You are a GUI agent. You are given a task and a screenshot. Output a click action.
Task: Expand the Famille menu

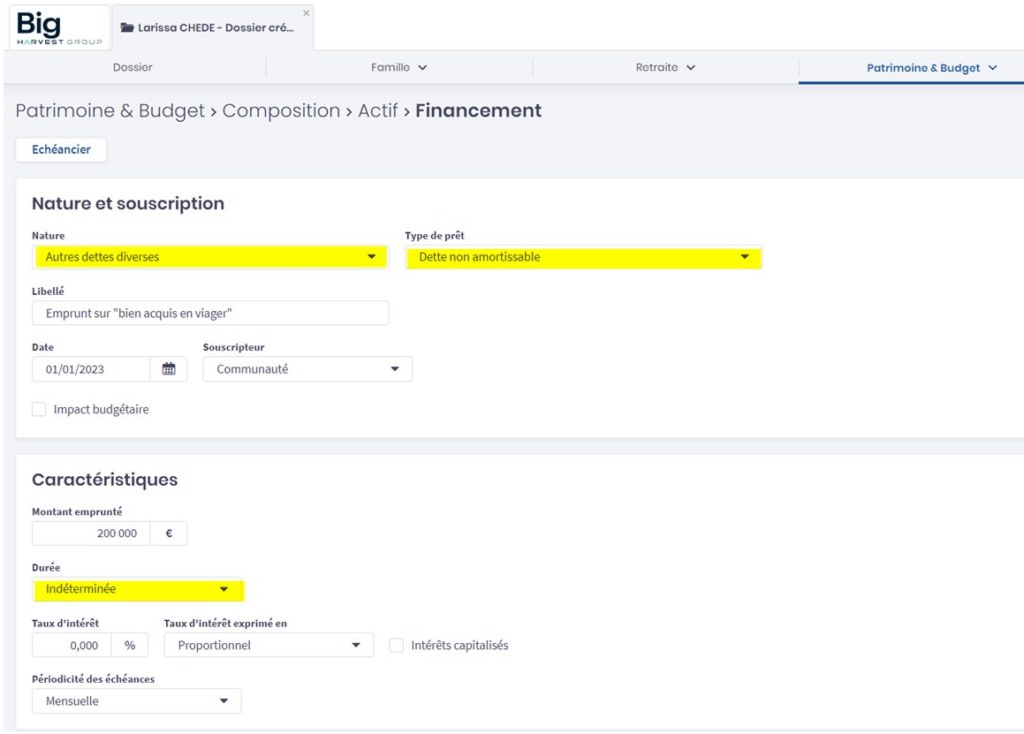(x=398, y=67)
